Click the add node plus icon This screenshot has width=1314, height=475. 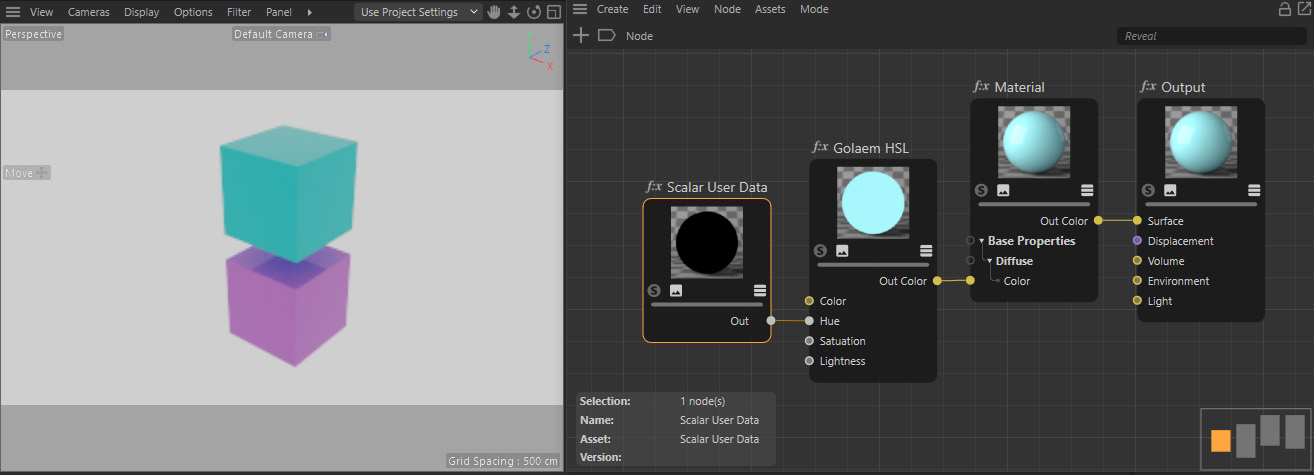click(580, 35)
